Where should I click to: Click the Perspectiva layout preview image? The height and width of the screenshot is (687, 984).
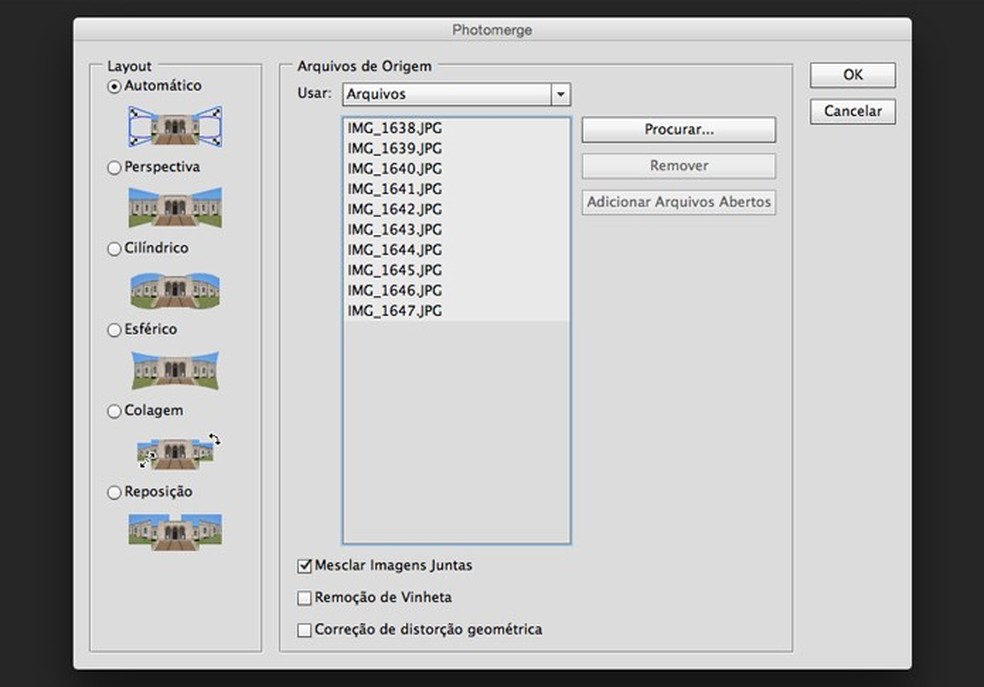click(175, 207)
